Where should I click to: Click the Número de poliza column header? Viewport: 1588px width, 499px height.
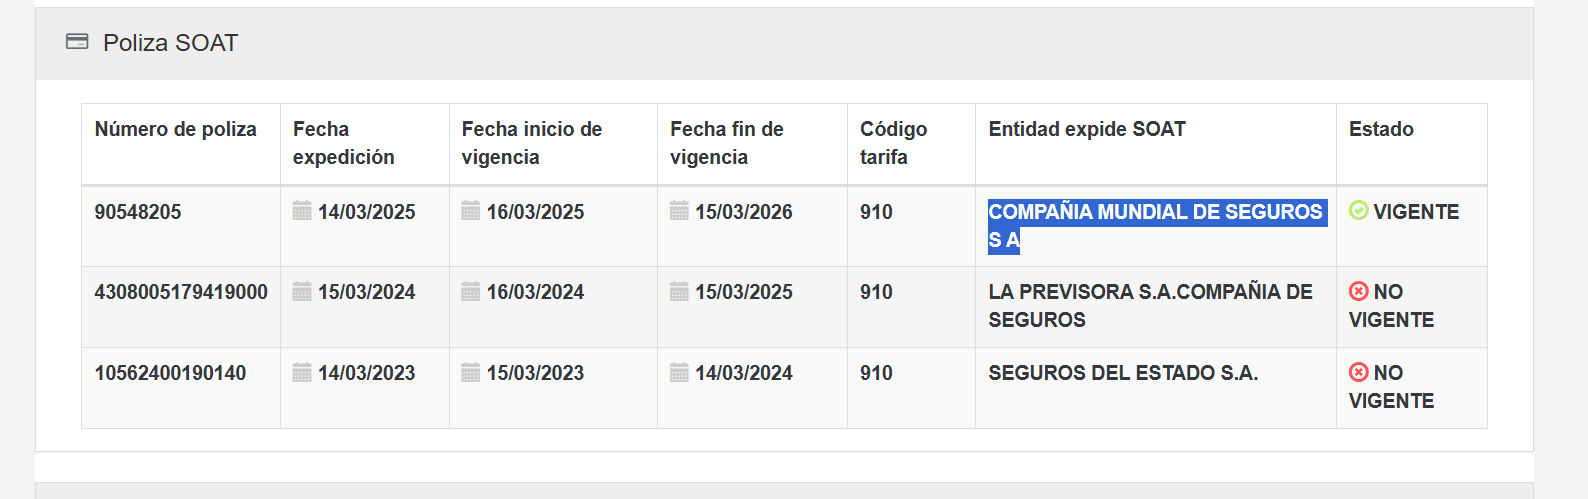click(175, 129)
